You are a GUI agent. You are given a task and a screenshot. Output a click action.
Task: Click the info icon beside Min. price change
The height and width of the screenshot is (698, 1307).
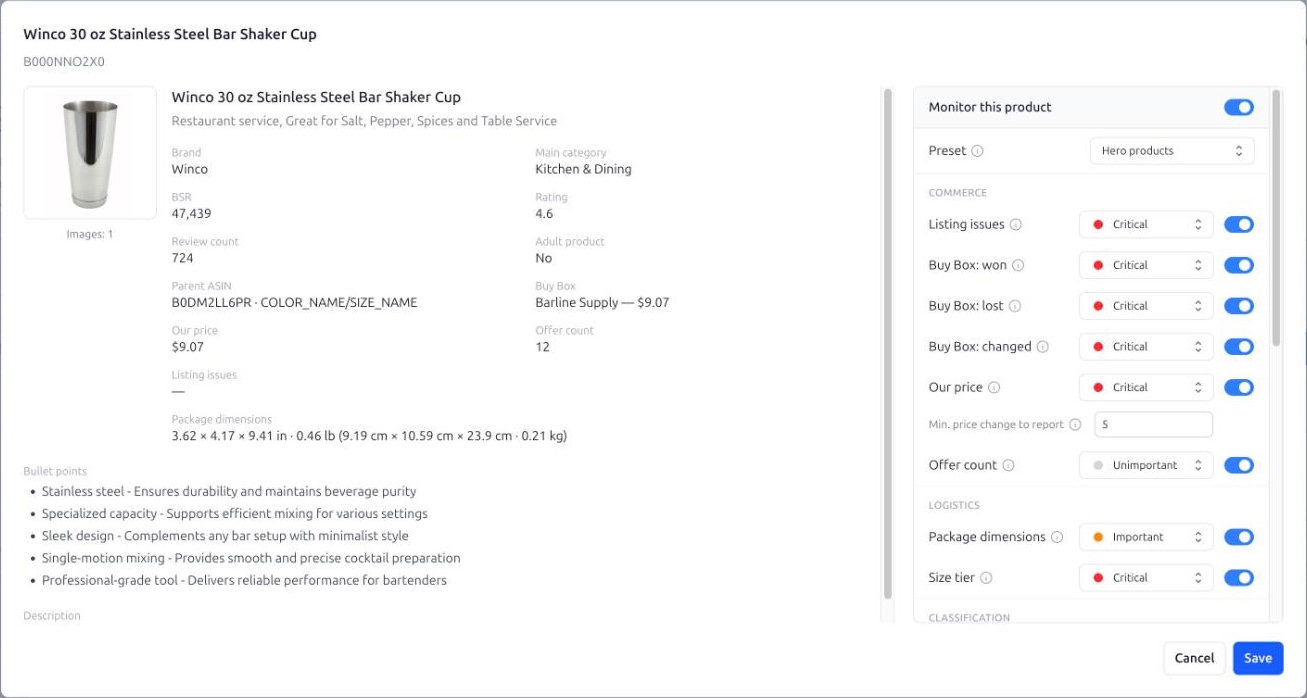(1075, 425)
